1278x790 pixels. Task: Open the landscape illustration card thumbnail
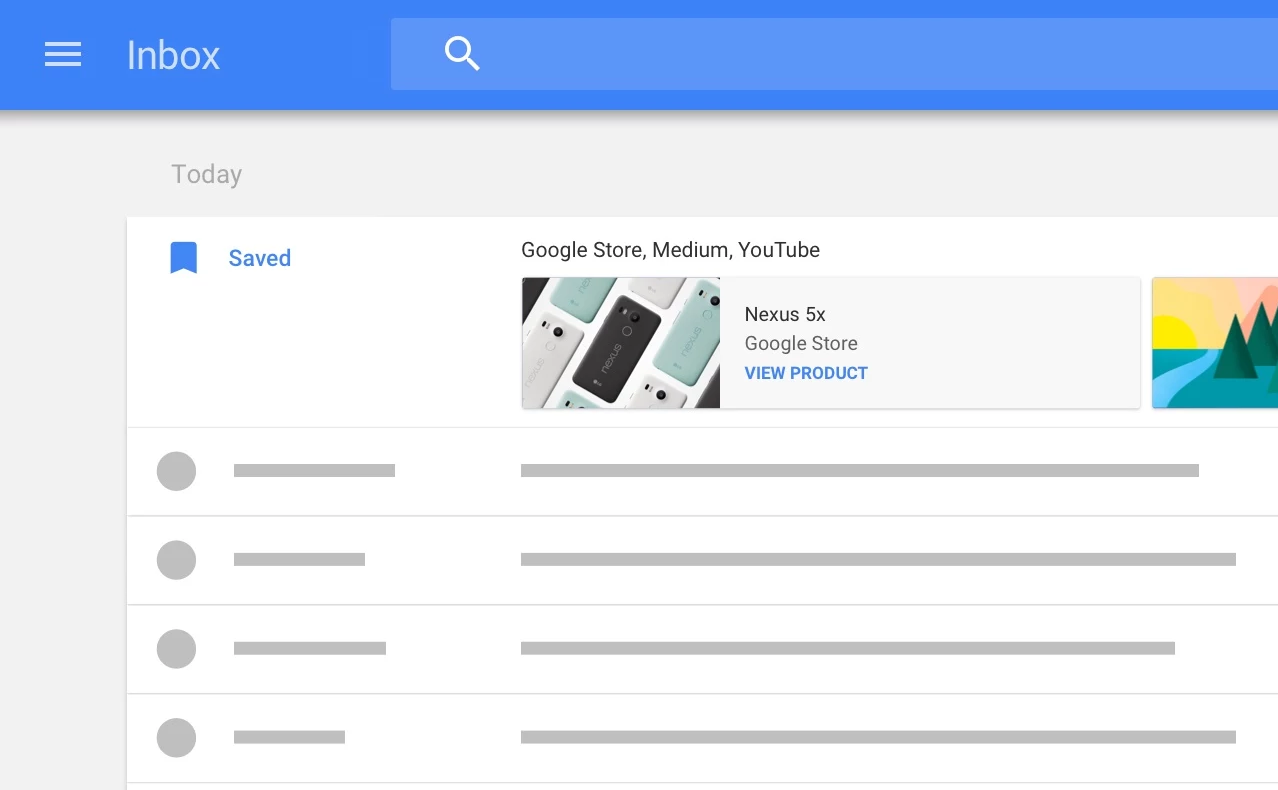pos(1215,343)
